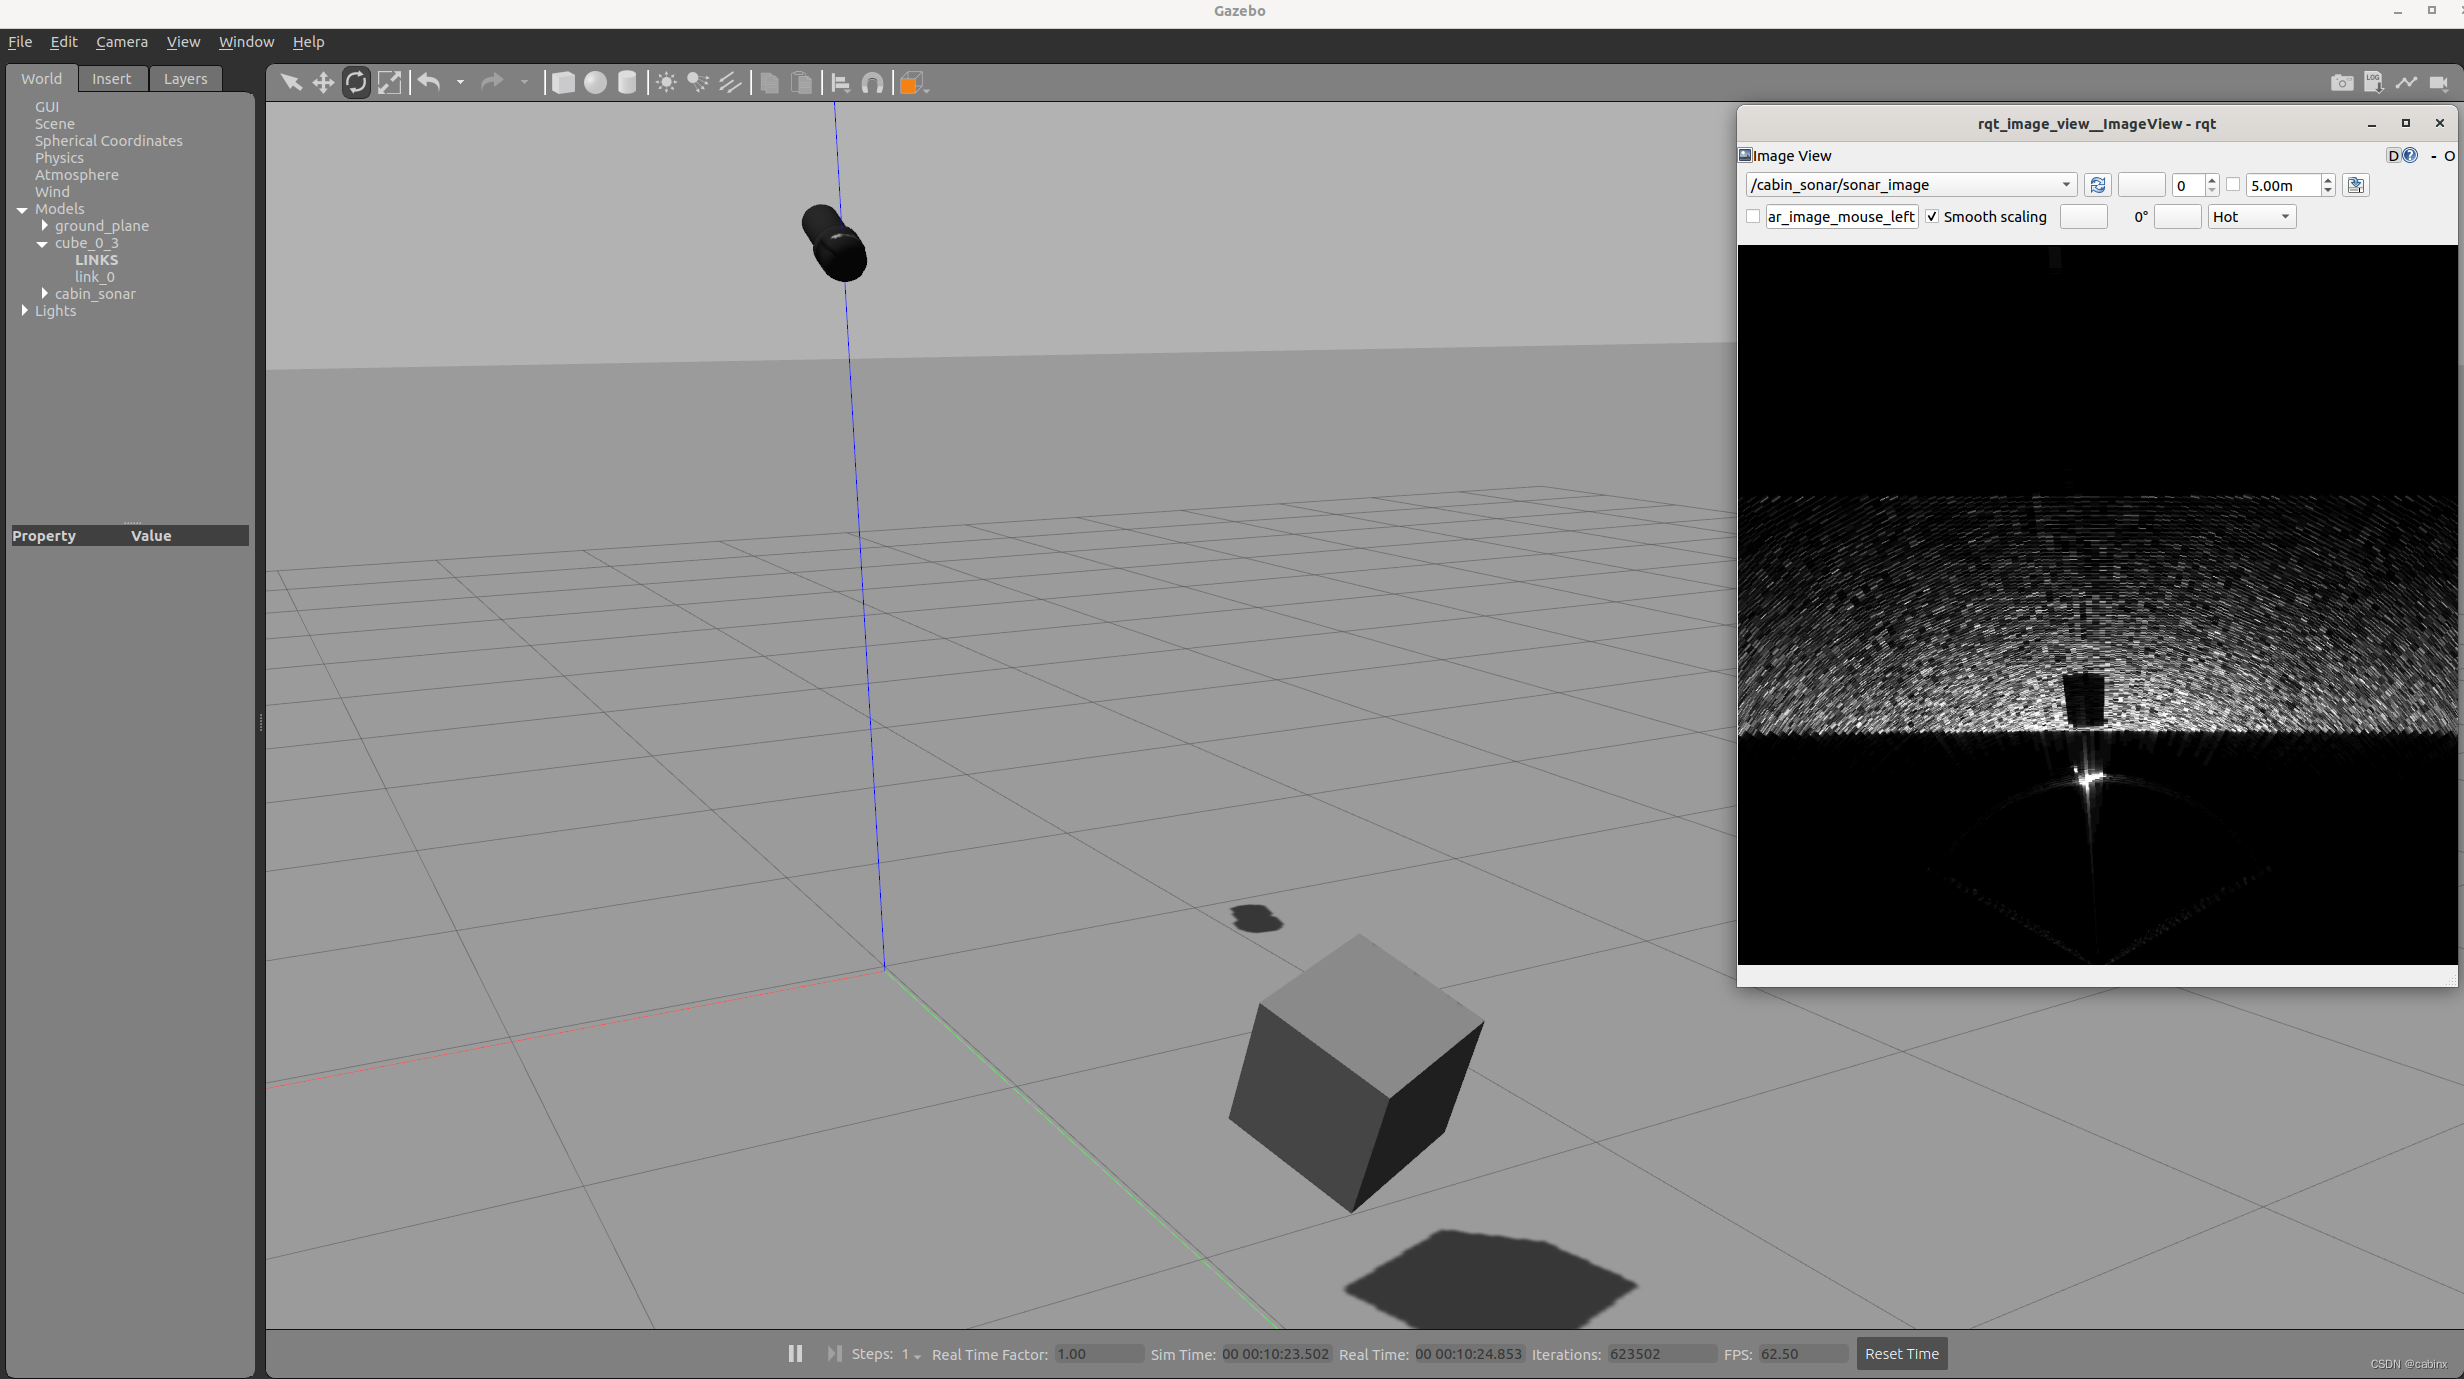Insert a sphere shape
Screen dimensions: 2464x1379
click(595, 83)
